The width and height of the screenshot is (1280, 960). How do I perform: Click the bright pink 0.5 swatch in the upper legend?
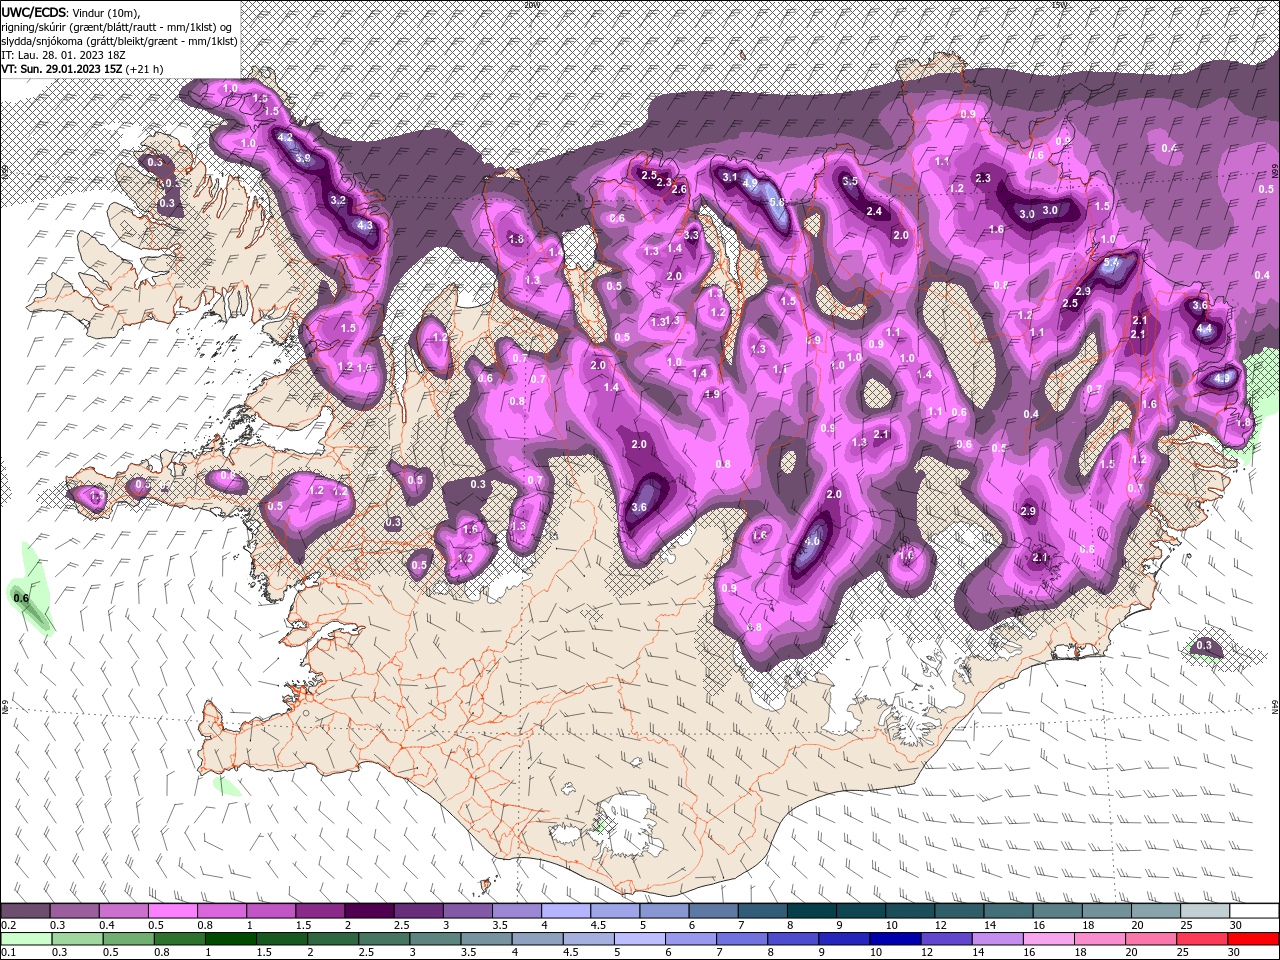click(172, 911)
